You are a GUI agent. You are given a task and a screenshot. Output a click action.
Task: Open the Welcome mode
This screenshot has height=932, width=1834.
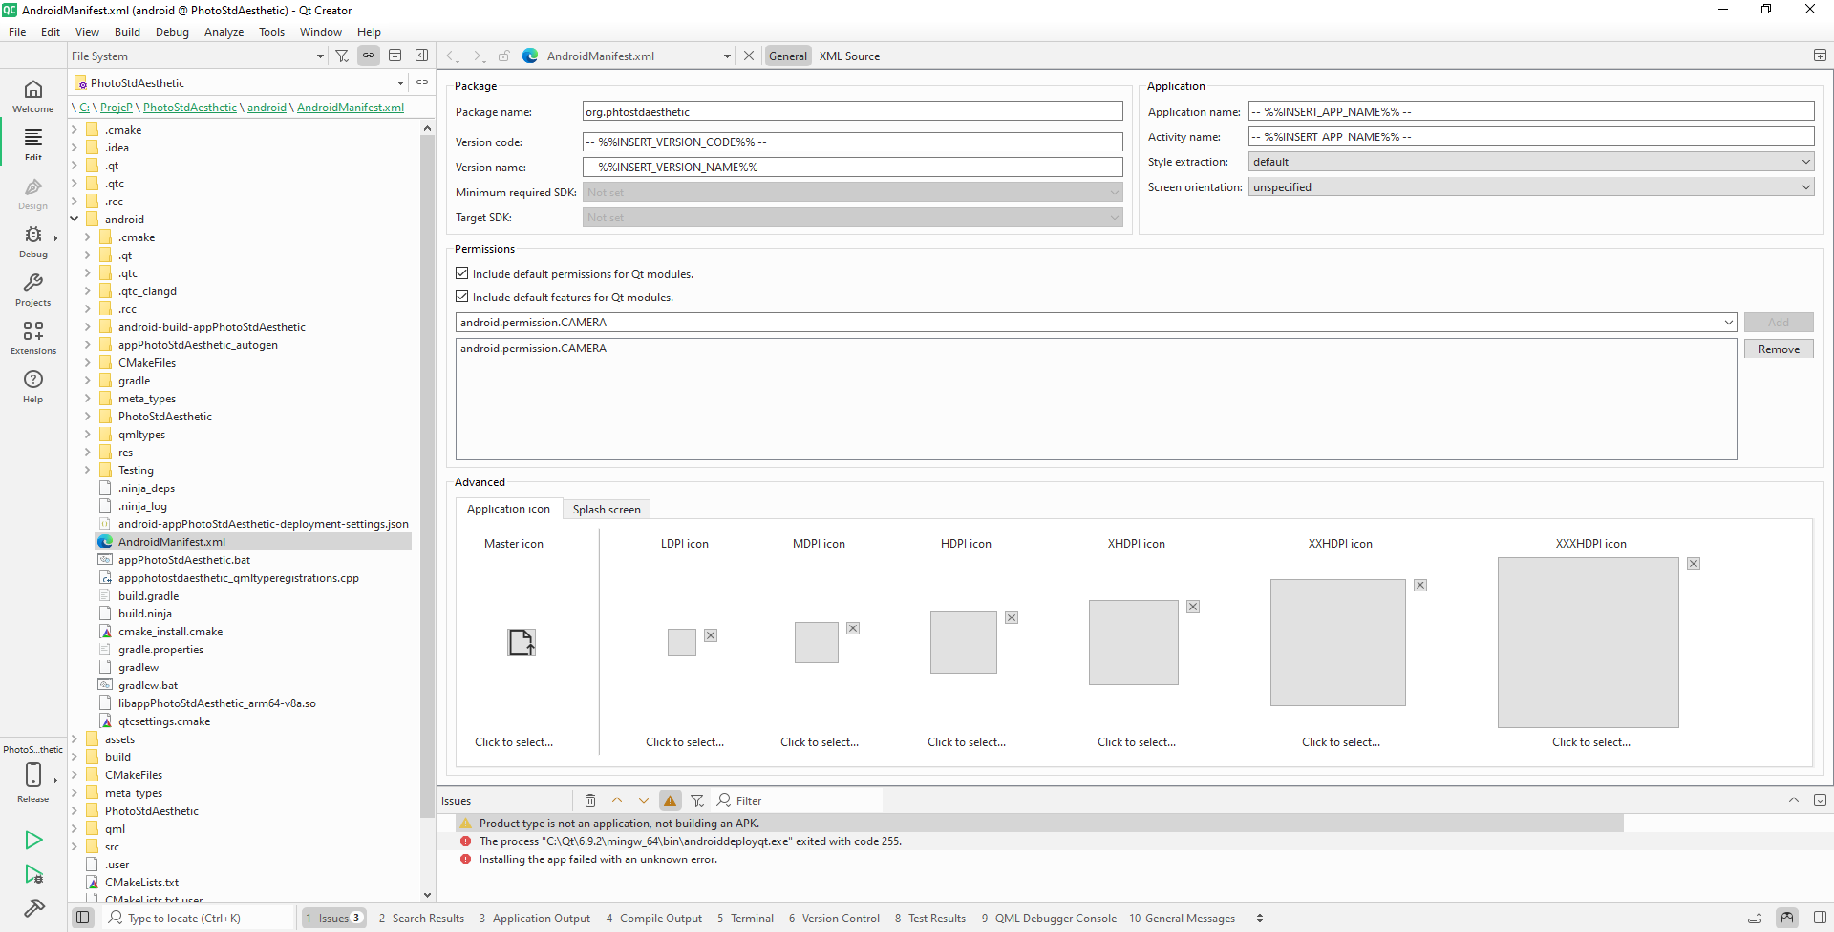click(33, 96)
